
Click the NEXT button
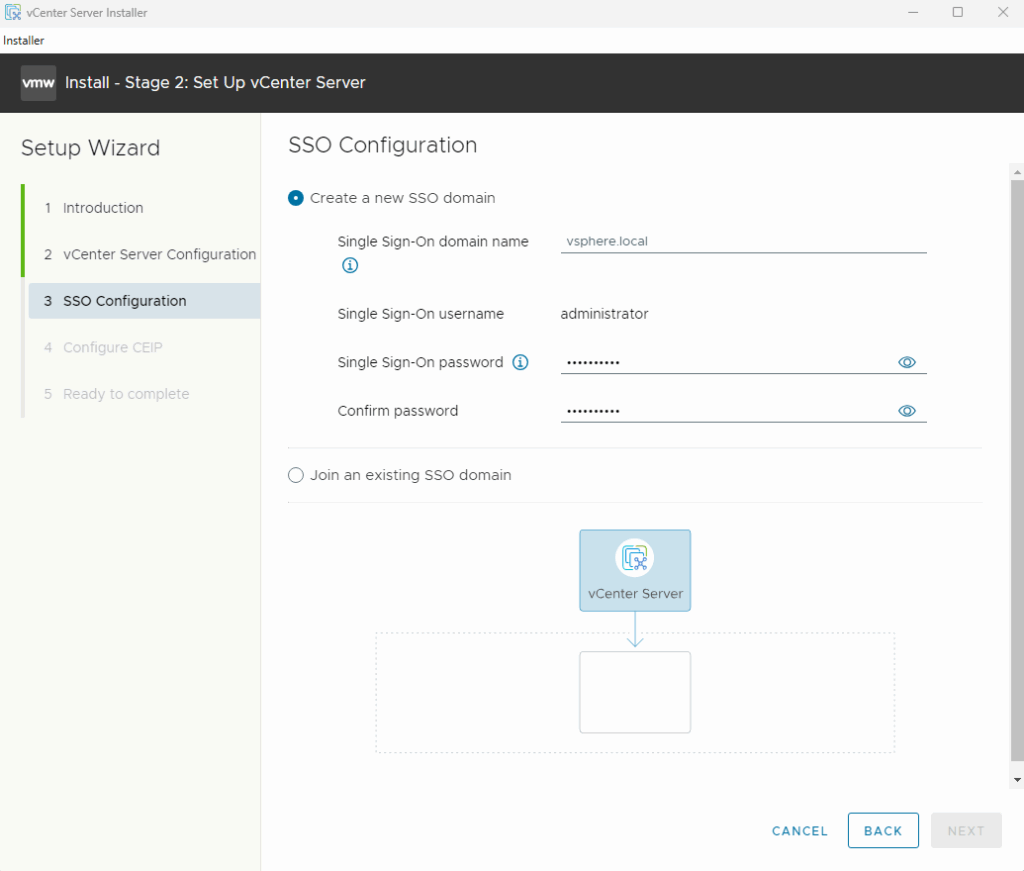(x=966, y=831)
